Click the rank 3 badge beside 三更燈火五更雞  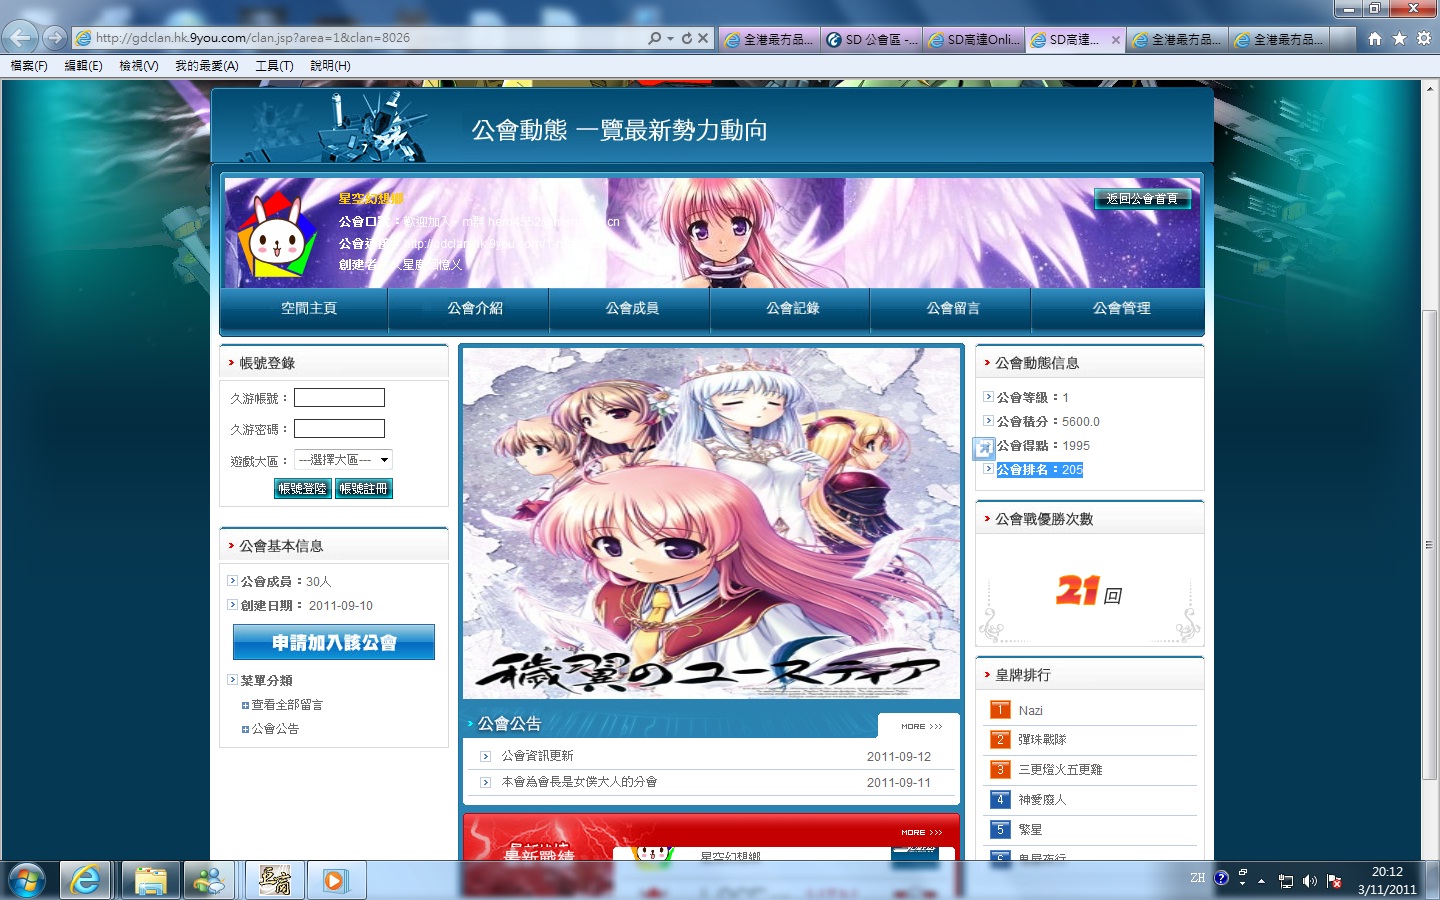1000,770
